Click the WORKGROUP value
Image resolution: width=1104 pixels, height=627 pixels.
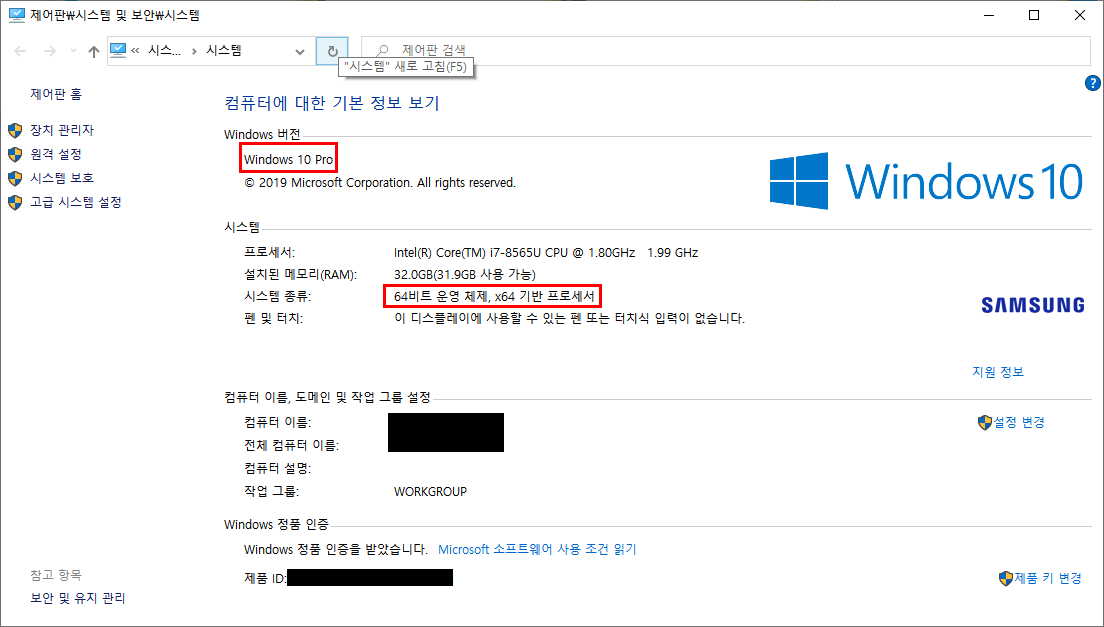click(430, 491)
